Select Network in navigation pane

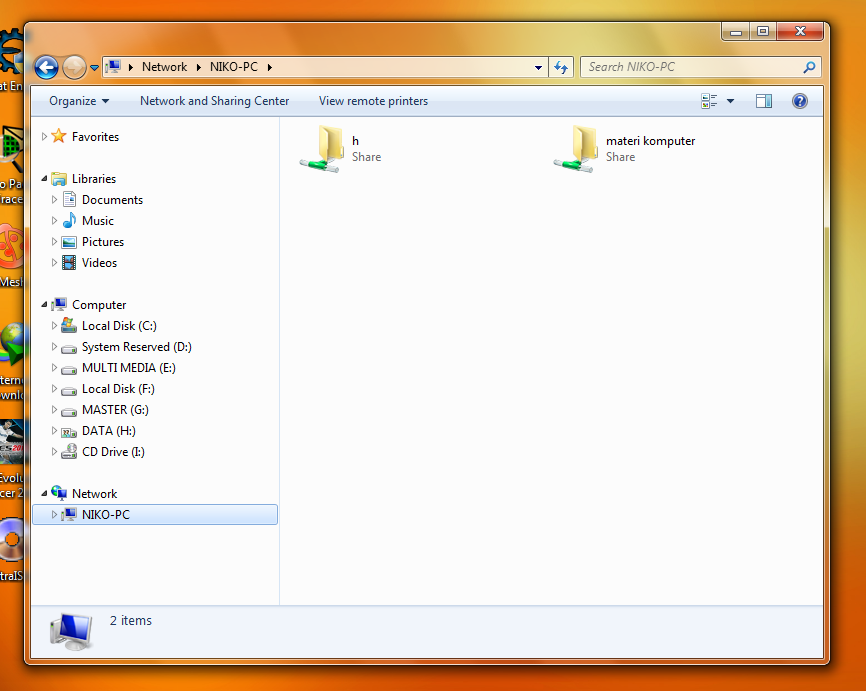click(x=94, y=494)
